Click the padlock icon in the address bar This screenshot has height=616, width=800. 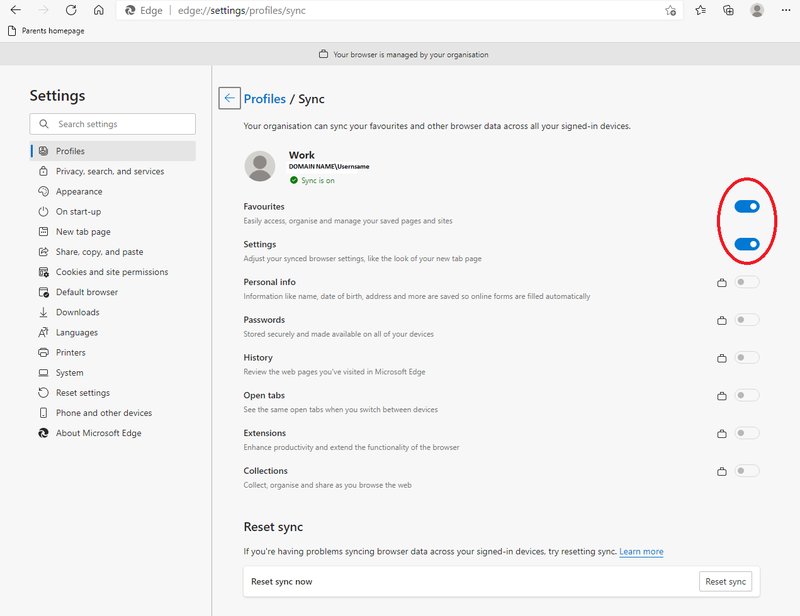tap(132, 11)
